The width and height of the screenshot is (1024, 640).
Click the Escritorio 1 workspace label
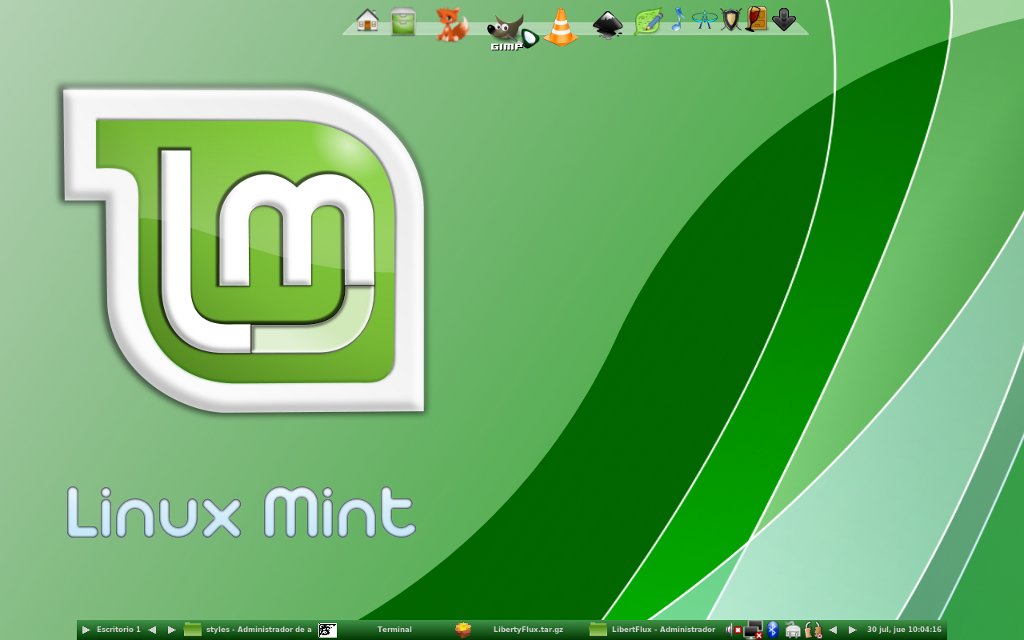click(x=118, y=630)
